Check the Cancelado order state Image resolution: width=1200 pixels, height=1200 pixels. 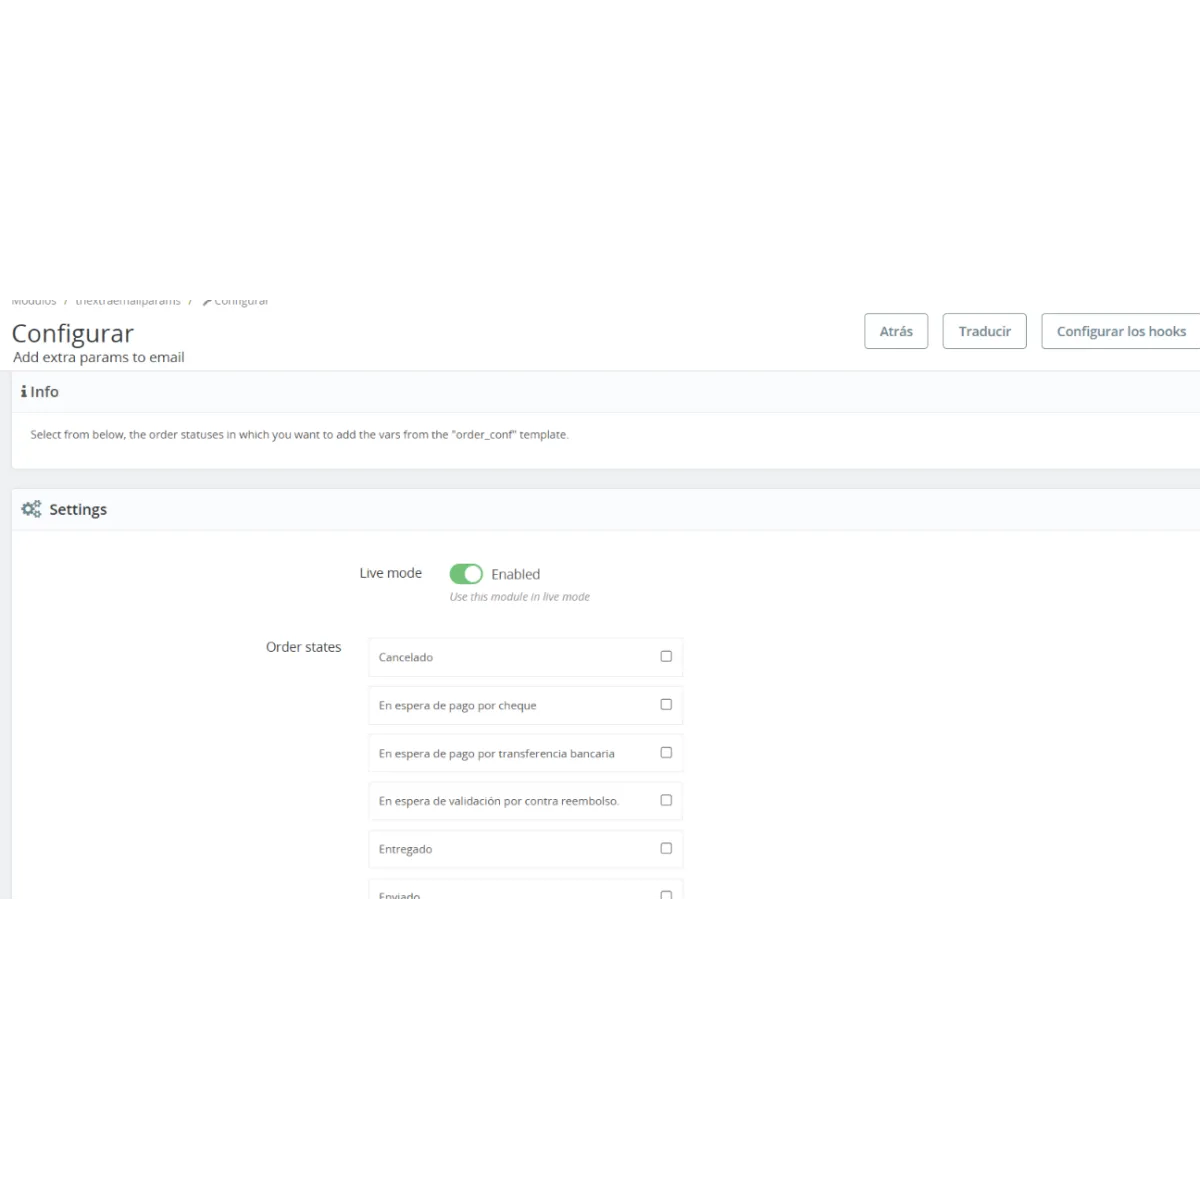[x=666, y=656]
